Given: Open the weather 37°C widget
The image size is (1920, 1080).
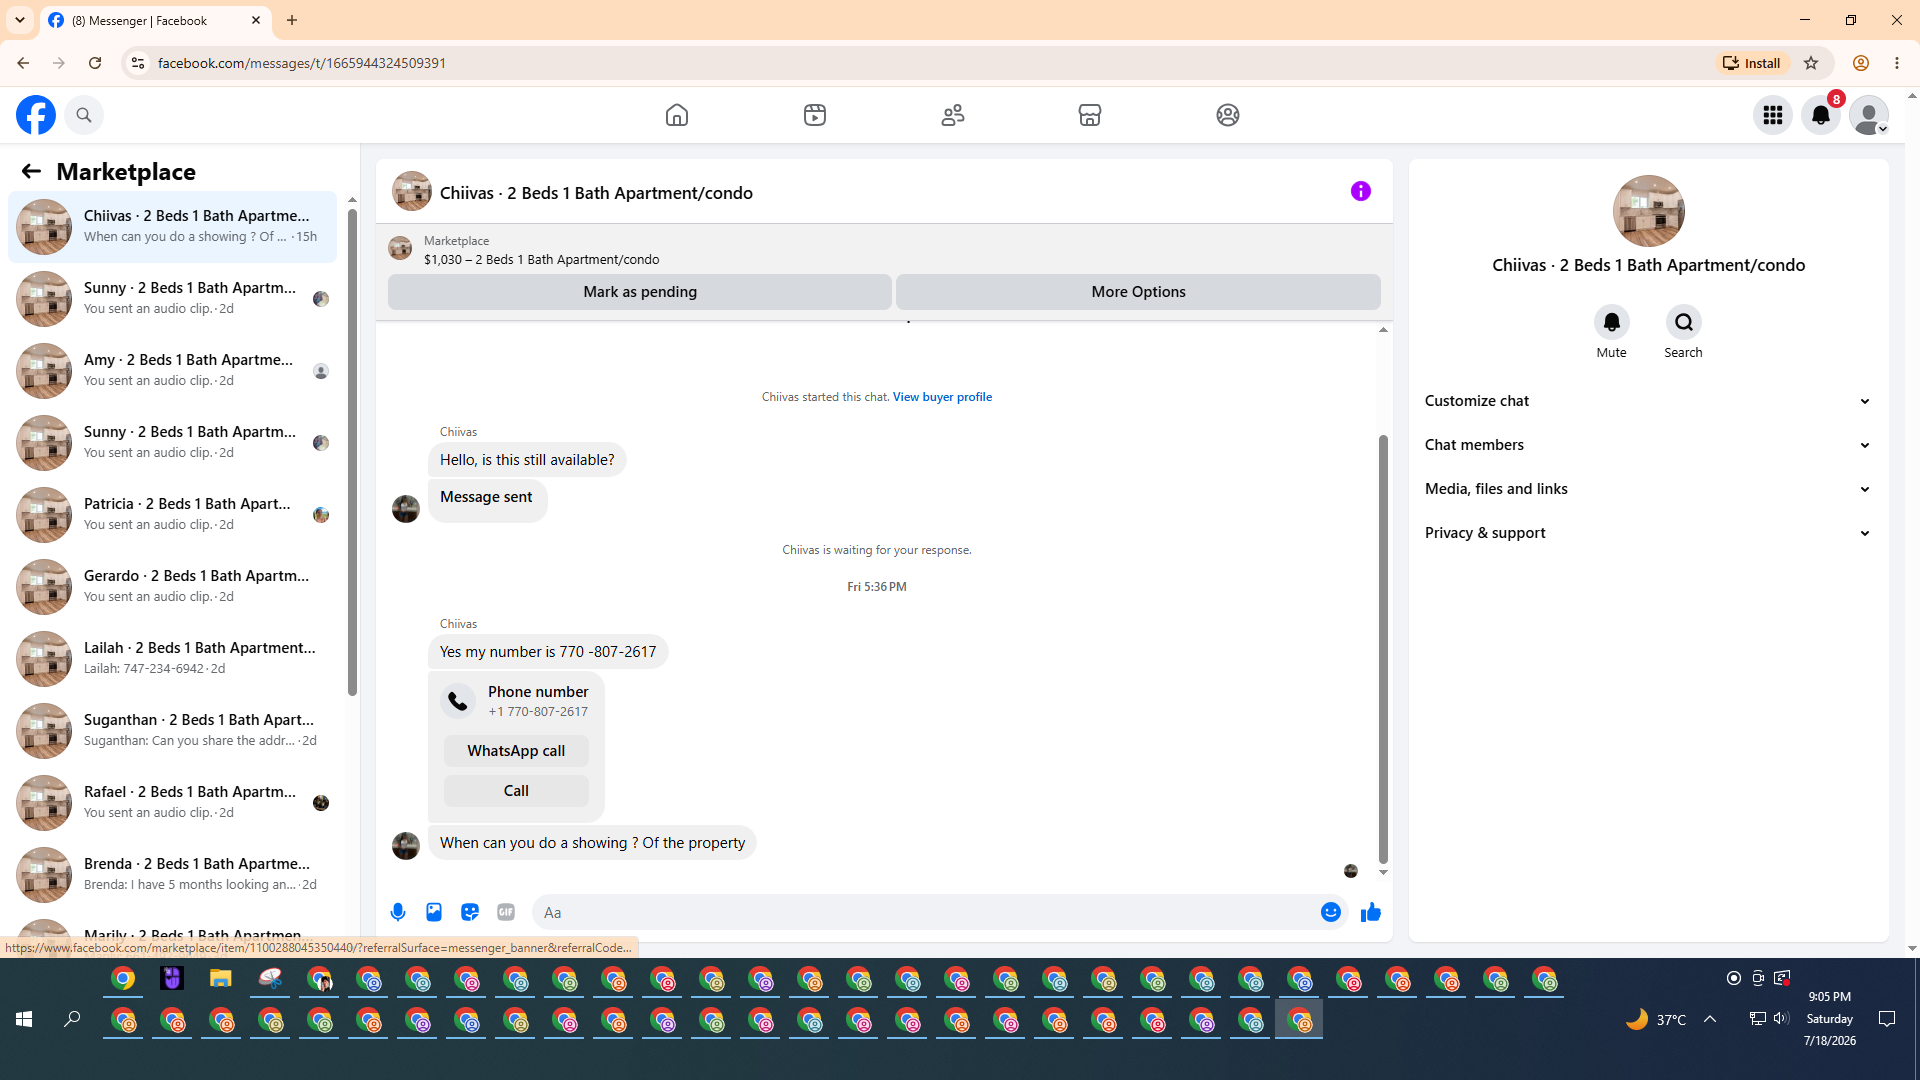Looking at the screenshot, I should coord(1656,1019).
